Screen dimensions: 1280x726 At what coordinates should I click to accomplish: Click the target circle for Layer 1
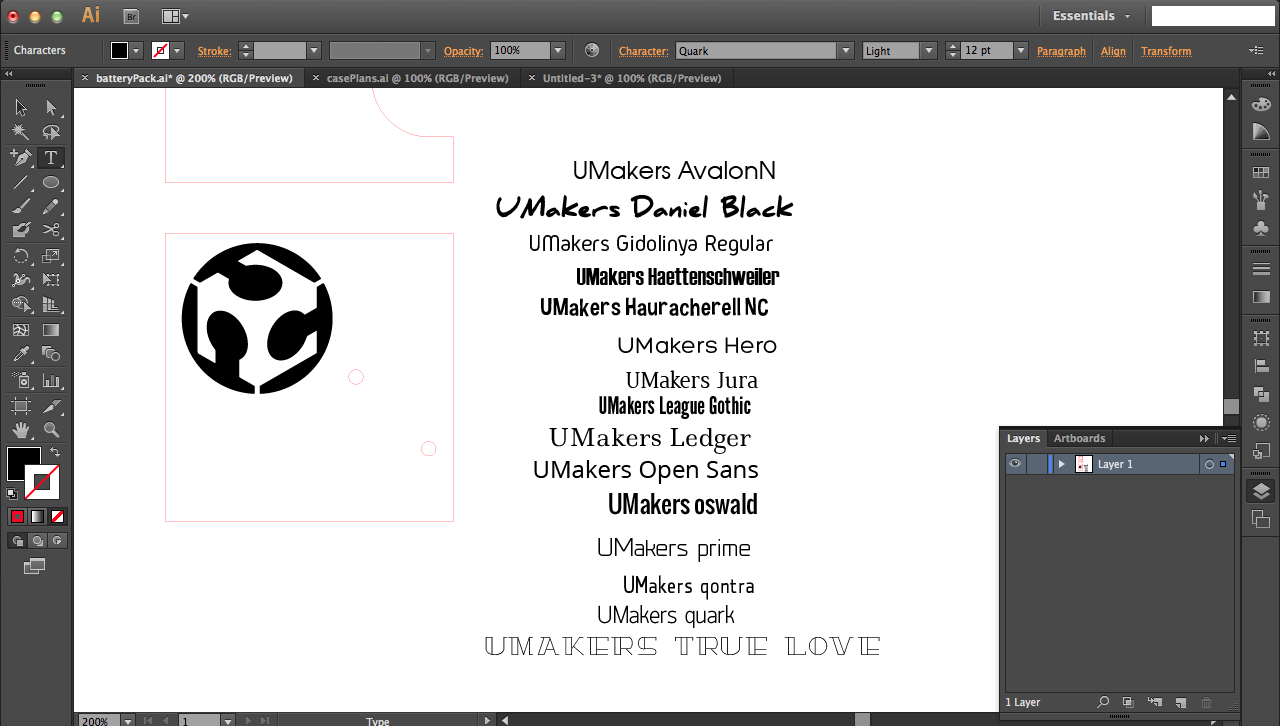1209,464
